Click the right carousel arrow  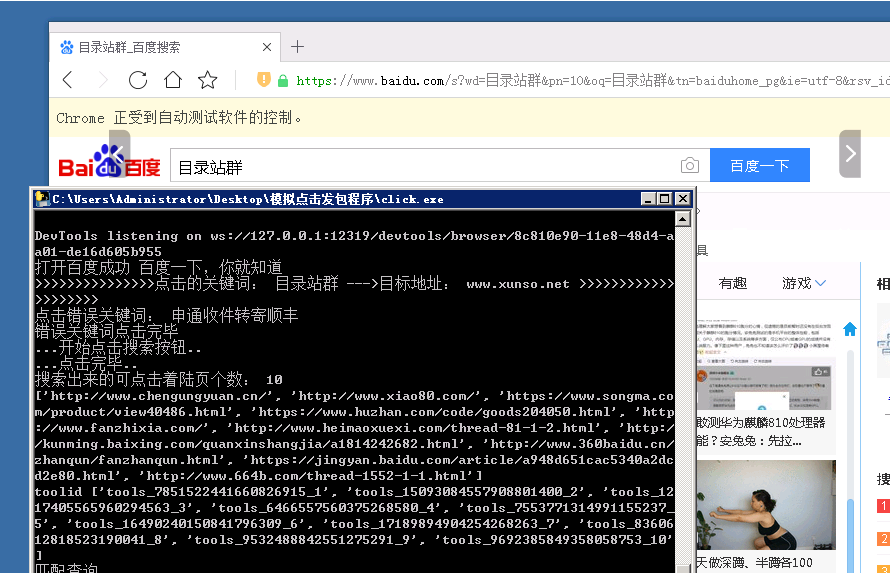tap(850, 153)
